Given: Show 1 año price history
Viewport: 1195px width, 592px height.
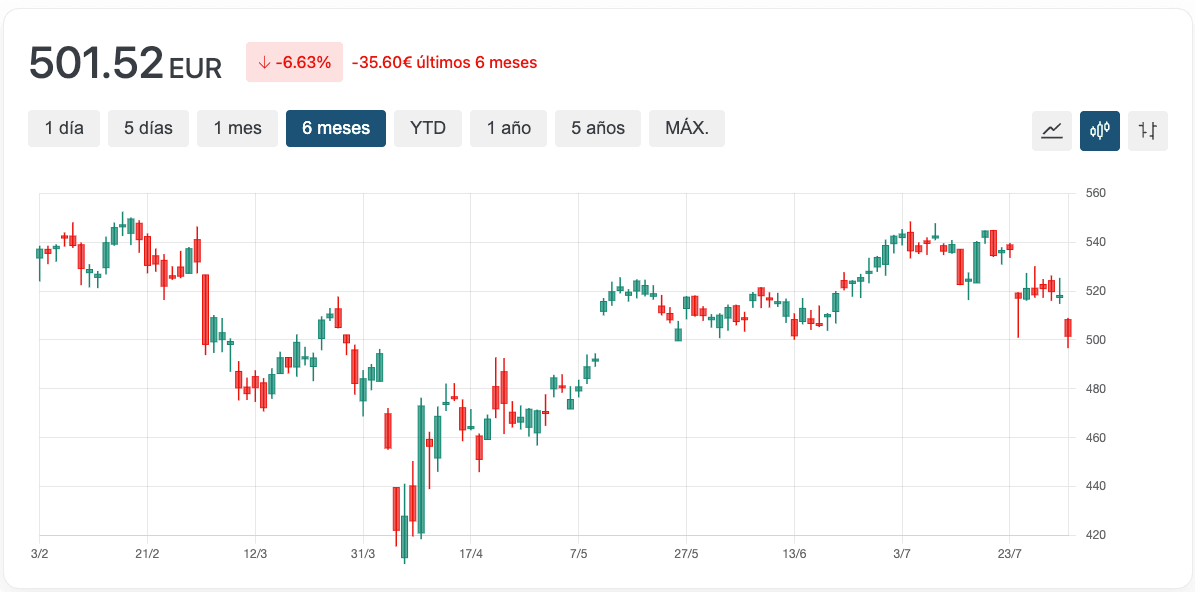Looking at the screenshot, I should 509,128.
